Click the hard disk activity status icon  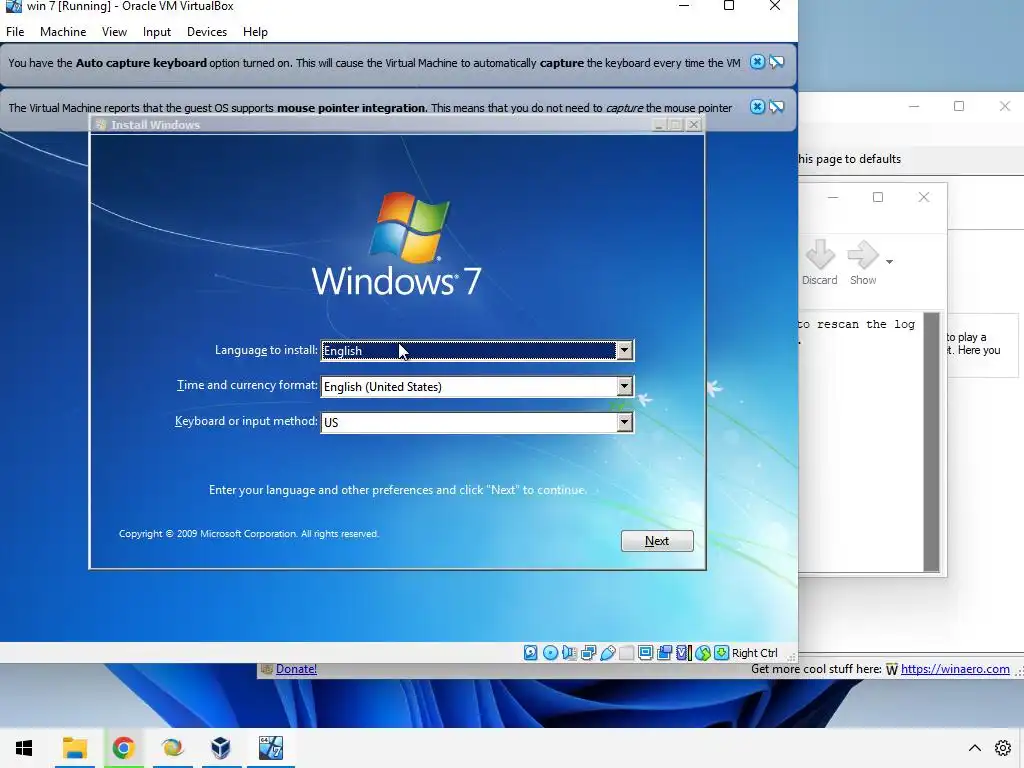(x=530, y=652)
